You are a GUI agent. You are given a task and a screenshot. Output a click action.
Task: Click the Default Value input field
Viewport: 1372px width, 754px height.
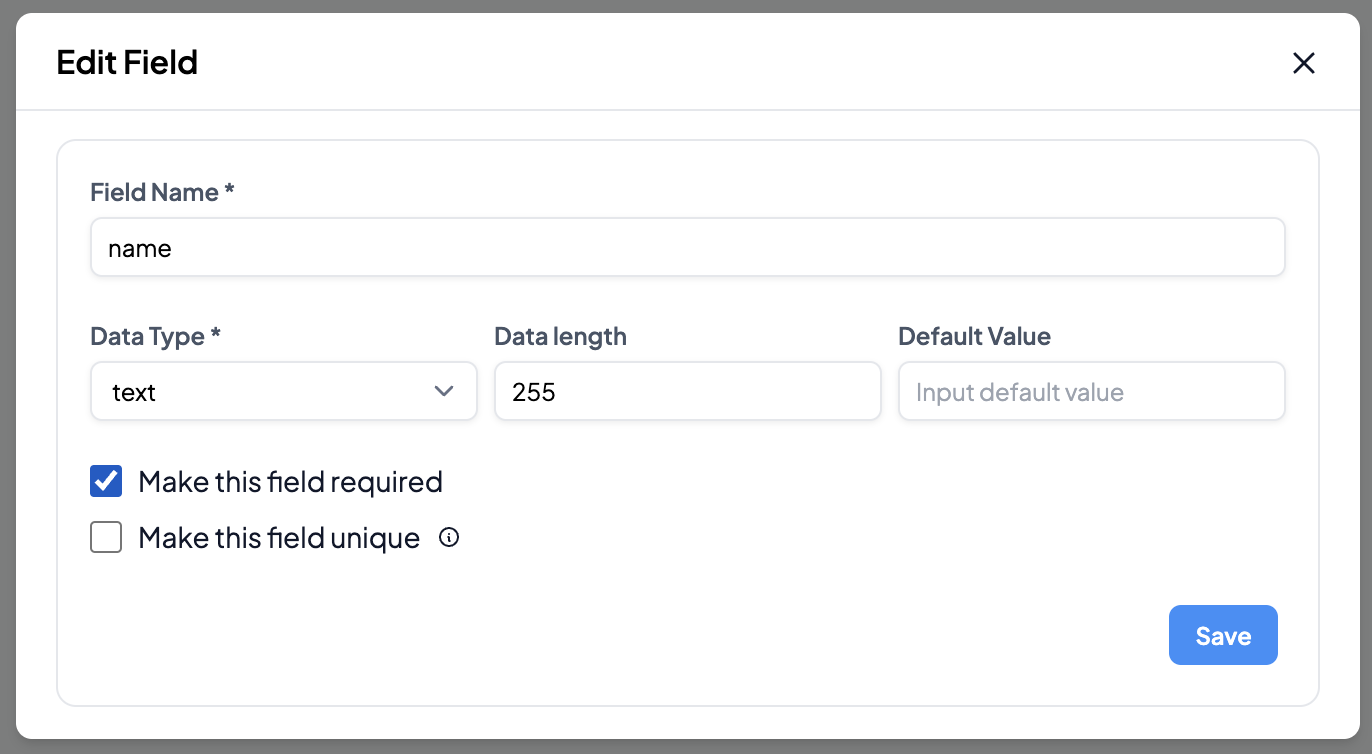point(1092,391)
